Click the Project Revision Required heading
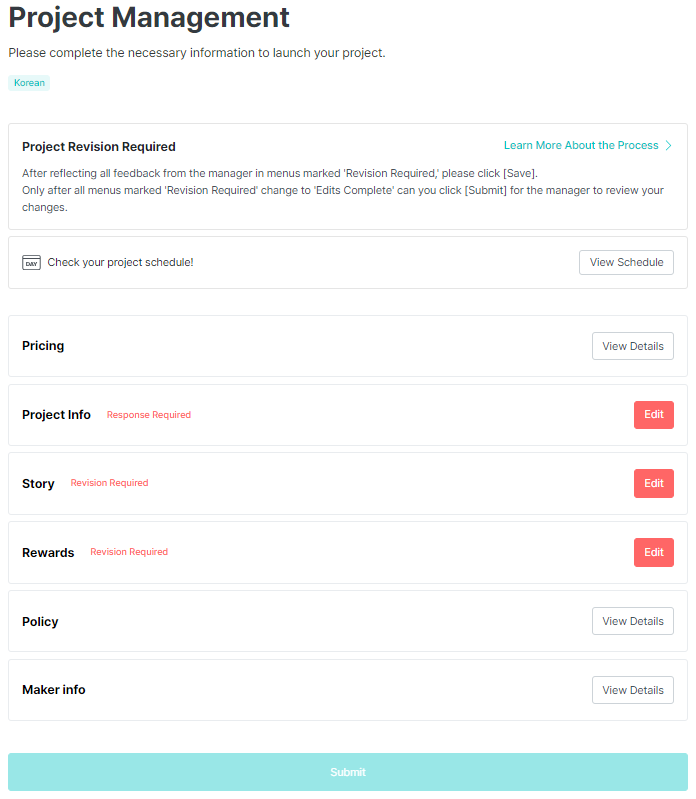 (99, 147)
